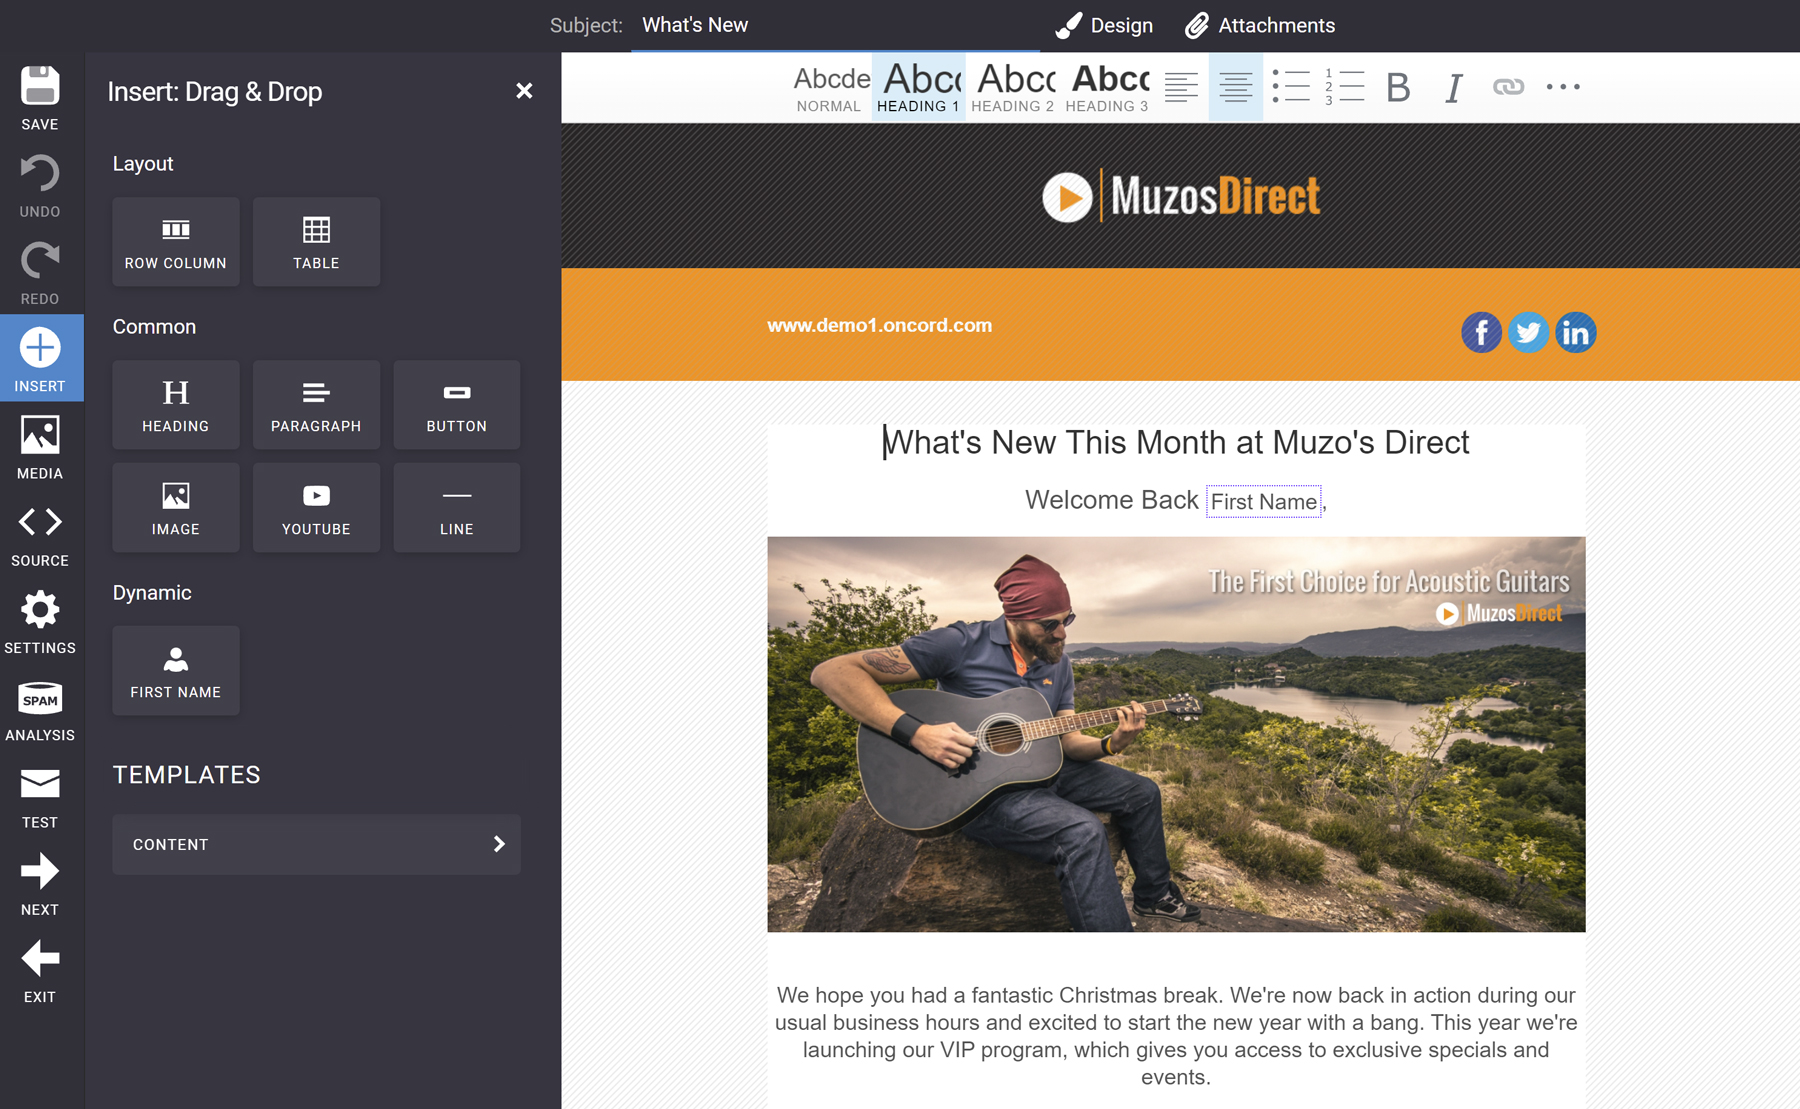This screenshot has width=1800, height=1109.
Task: Open more formatting options ellipsis
Action: 1562,88
